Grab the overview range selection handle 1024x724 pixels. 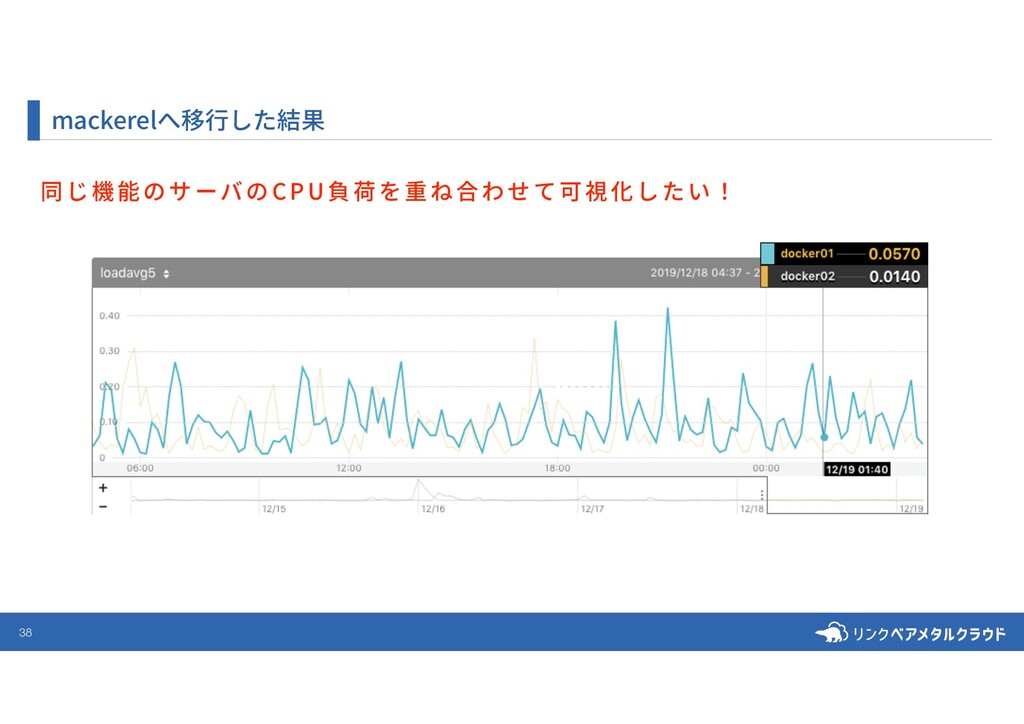(x=762, y=495)
